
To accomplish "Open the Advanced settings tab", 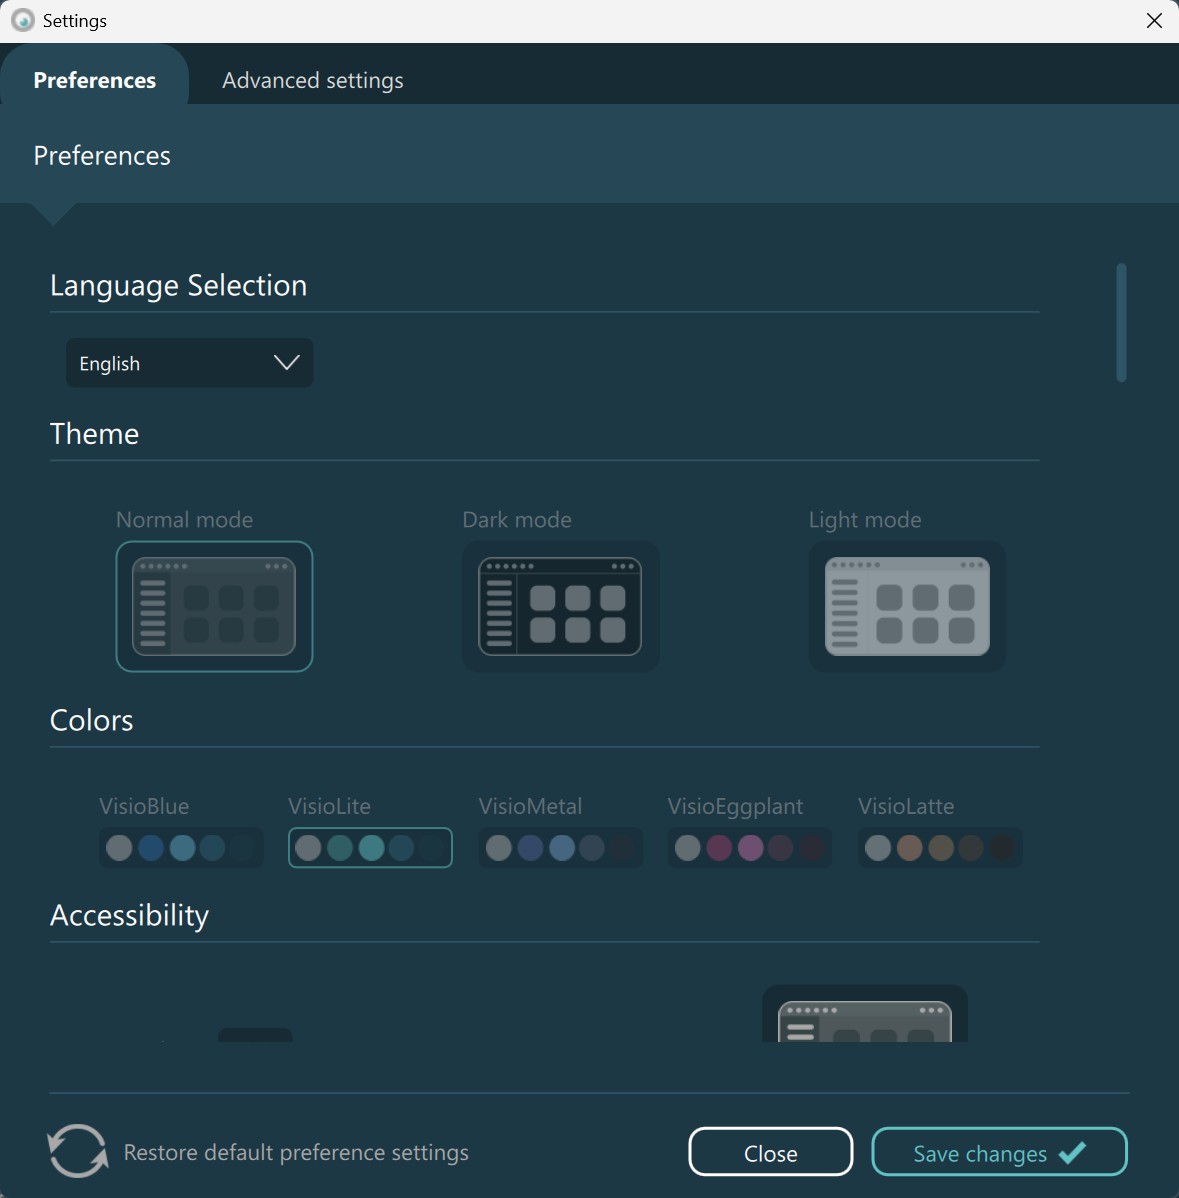I will 312,80.
